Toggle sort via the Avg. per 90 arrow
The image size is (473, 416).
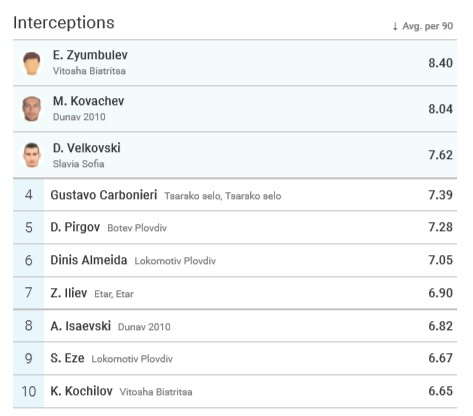tap(395, 26)
